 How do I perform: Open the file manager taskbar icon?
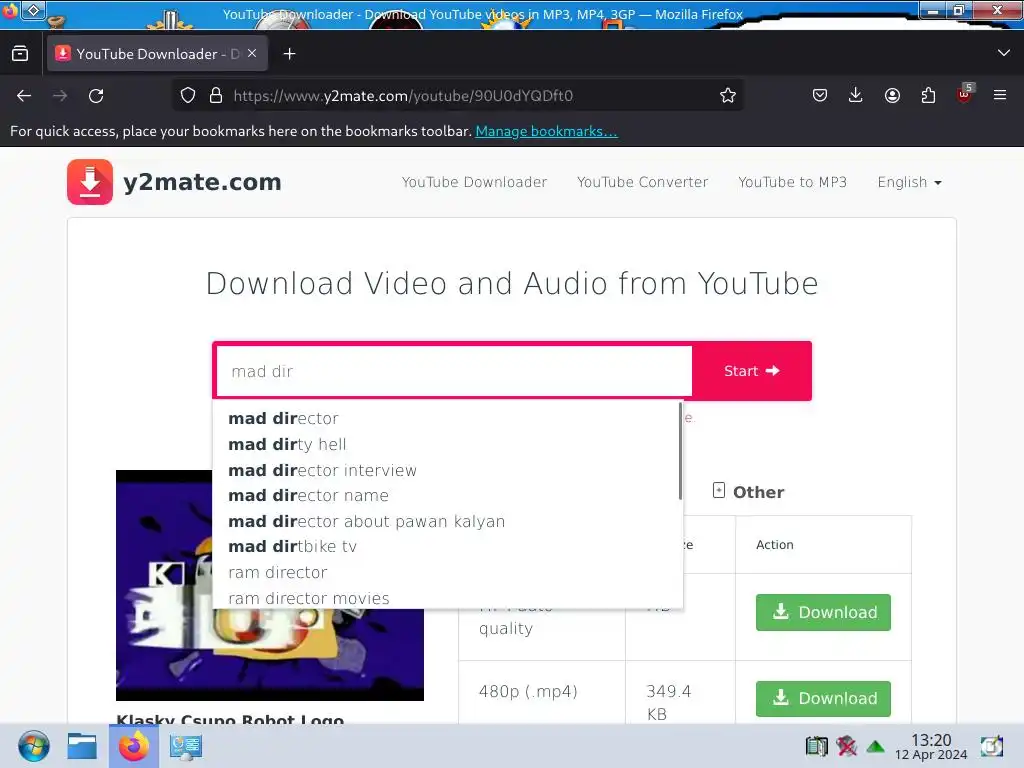(82, 746)
